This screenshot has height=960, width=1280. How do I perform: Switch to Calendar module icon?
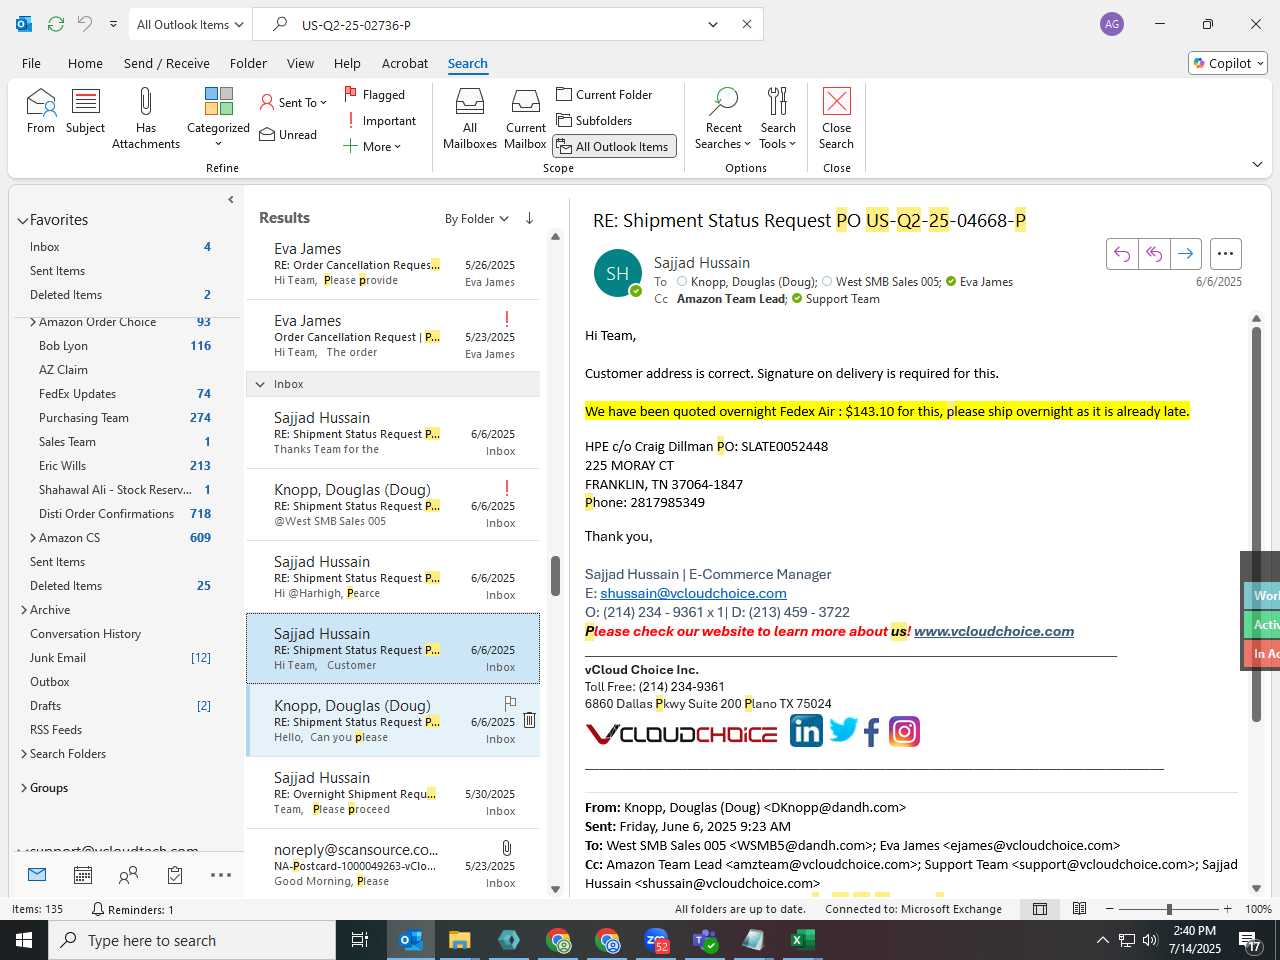pos(83,875)
